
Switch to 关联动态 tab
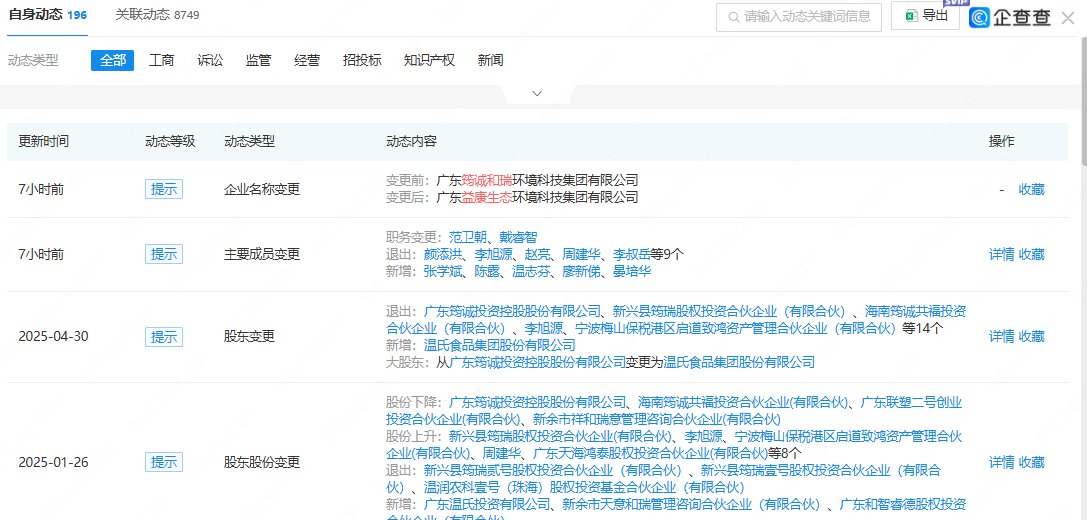pyautogui.click(x=157, y=15)
